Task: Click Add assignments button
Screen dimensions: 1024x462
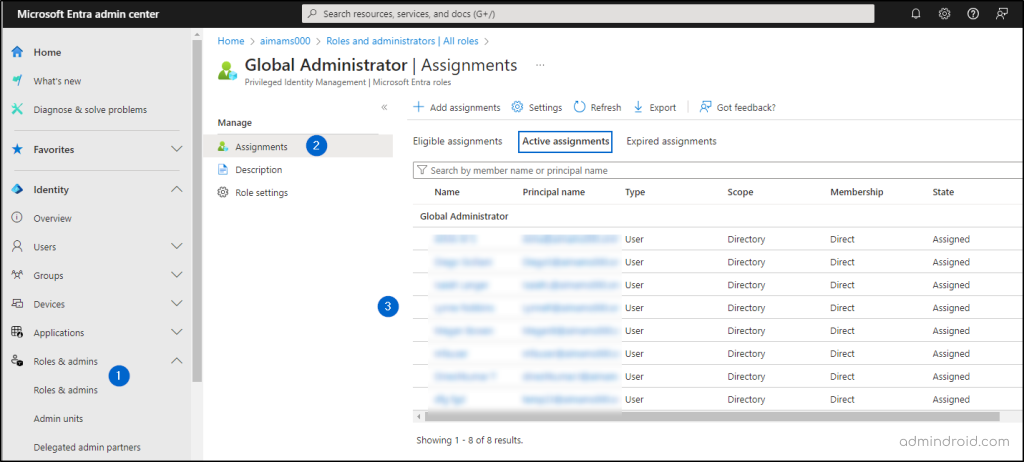Action: pyautogui.click(x=457, y=107)
